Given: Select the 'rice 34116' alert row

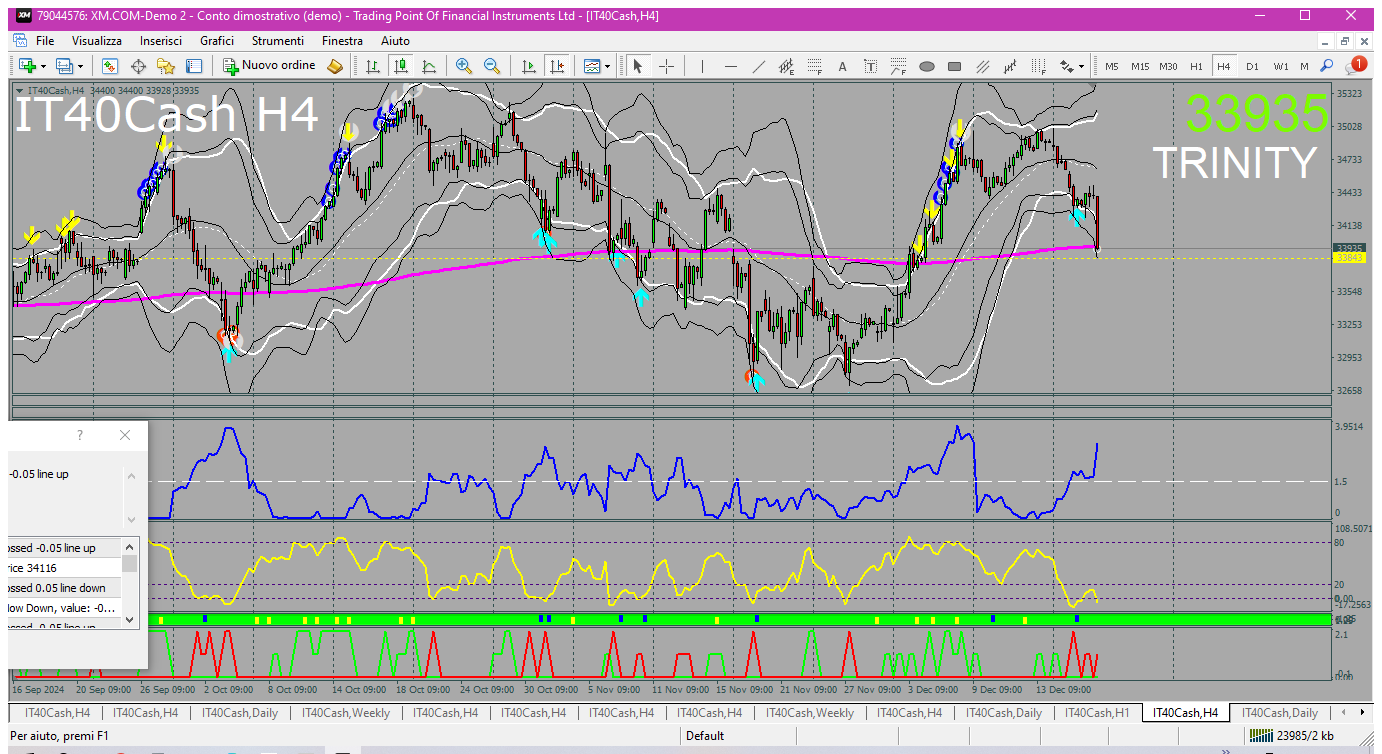Looking at the screenshot, I should point(64,568).
